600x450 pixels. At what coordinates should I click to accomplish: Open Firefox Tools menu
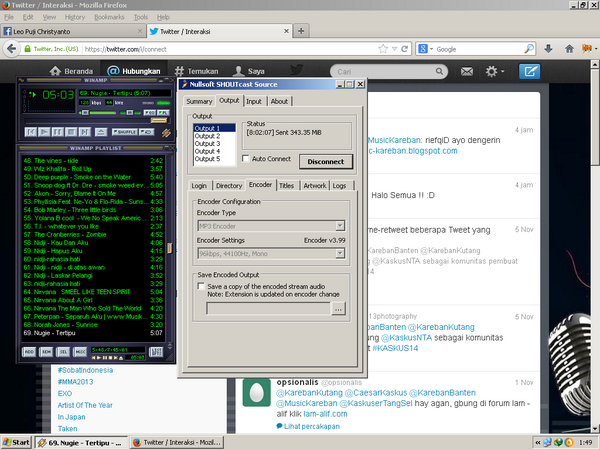coord(140,17)
